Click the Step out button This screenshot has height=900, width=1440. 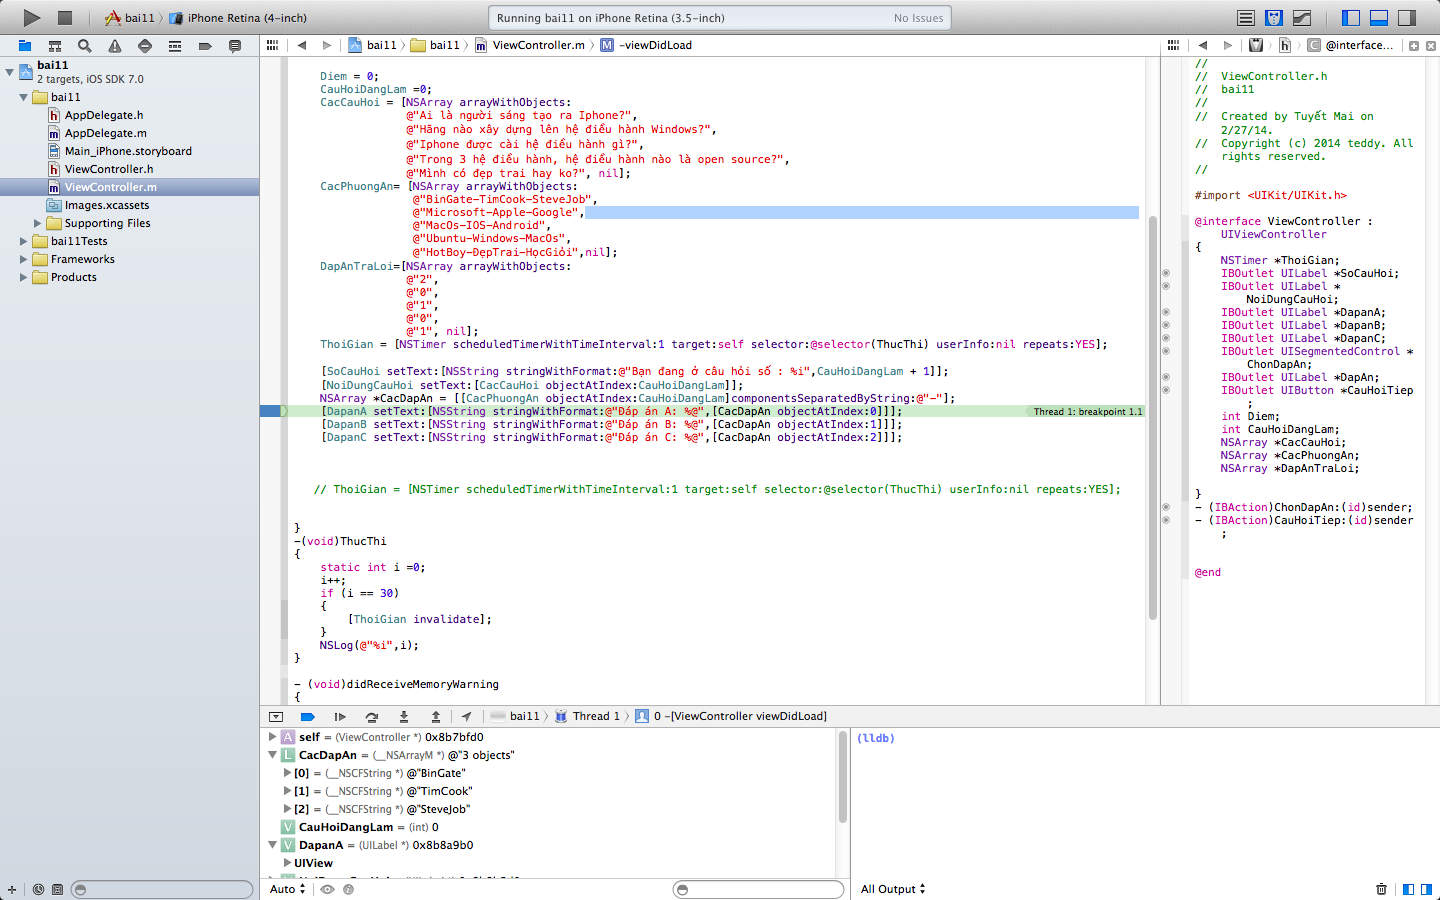click(x=436, y=717)
